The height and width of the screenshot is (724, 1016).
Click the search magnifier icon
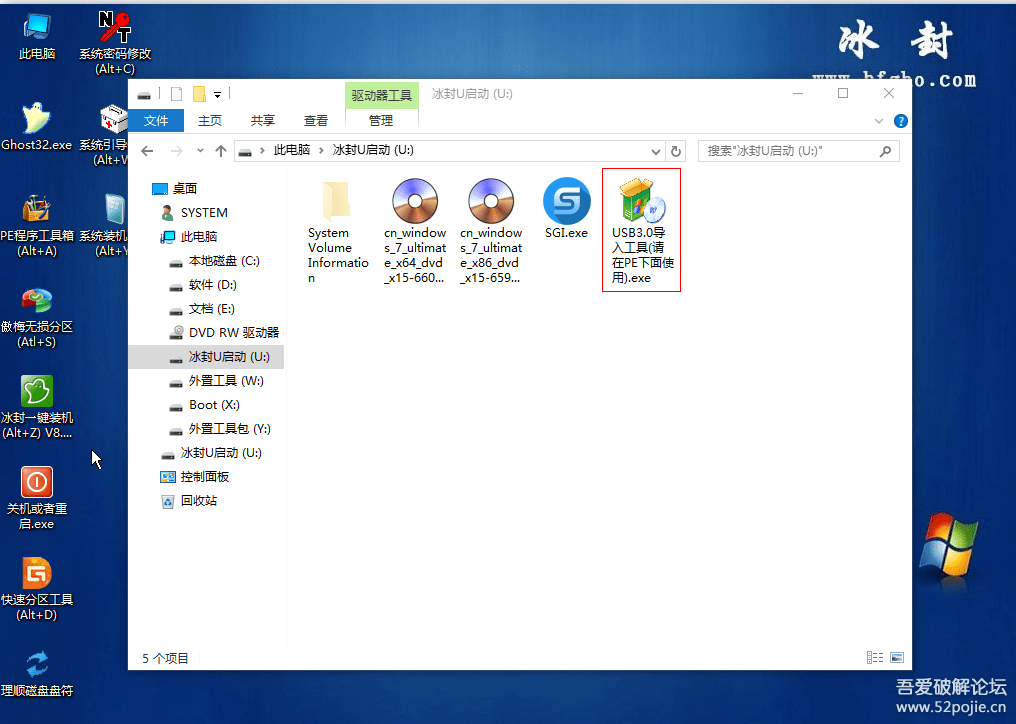pos(885,151)
